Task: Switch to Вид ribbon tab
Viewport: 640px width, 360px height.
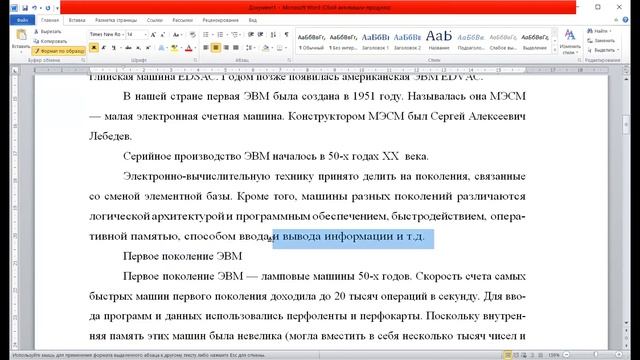Action: click(x=253, y=20)
